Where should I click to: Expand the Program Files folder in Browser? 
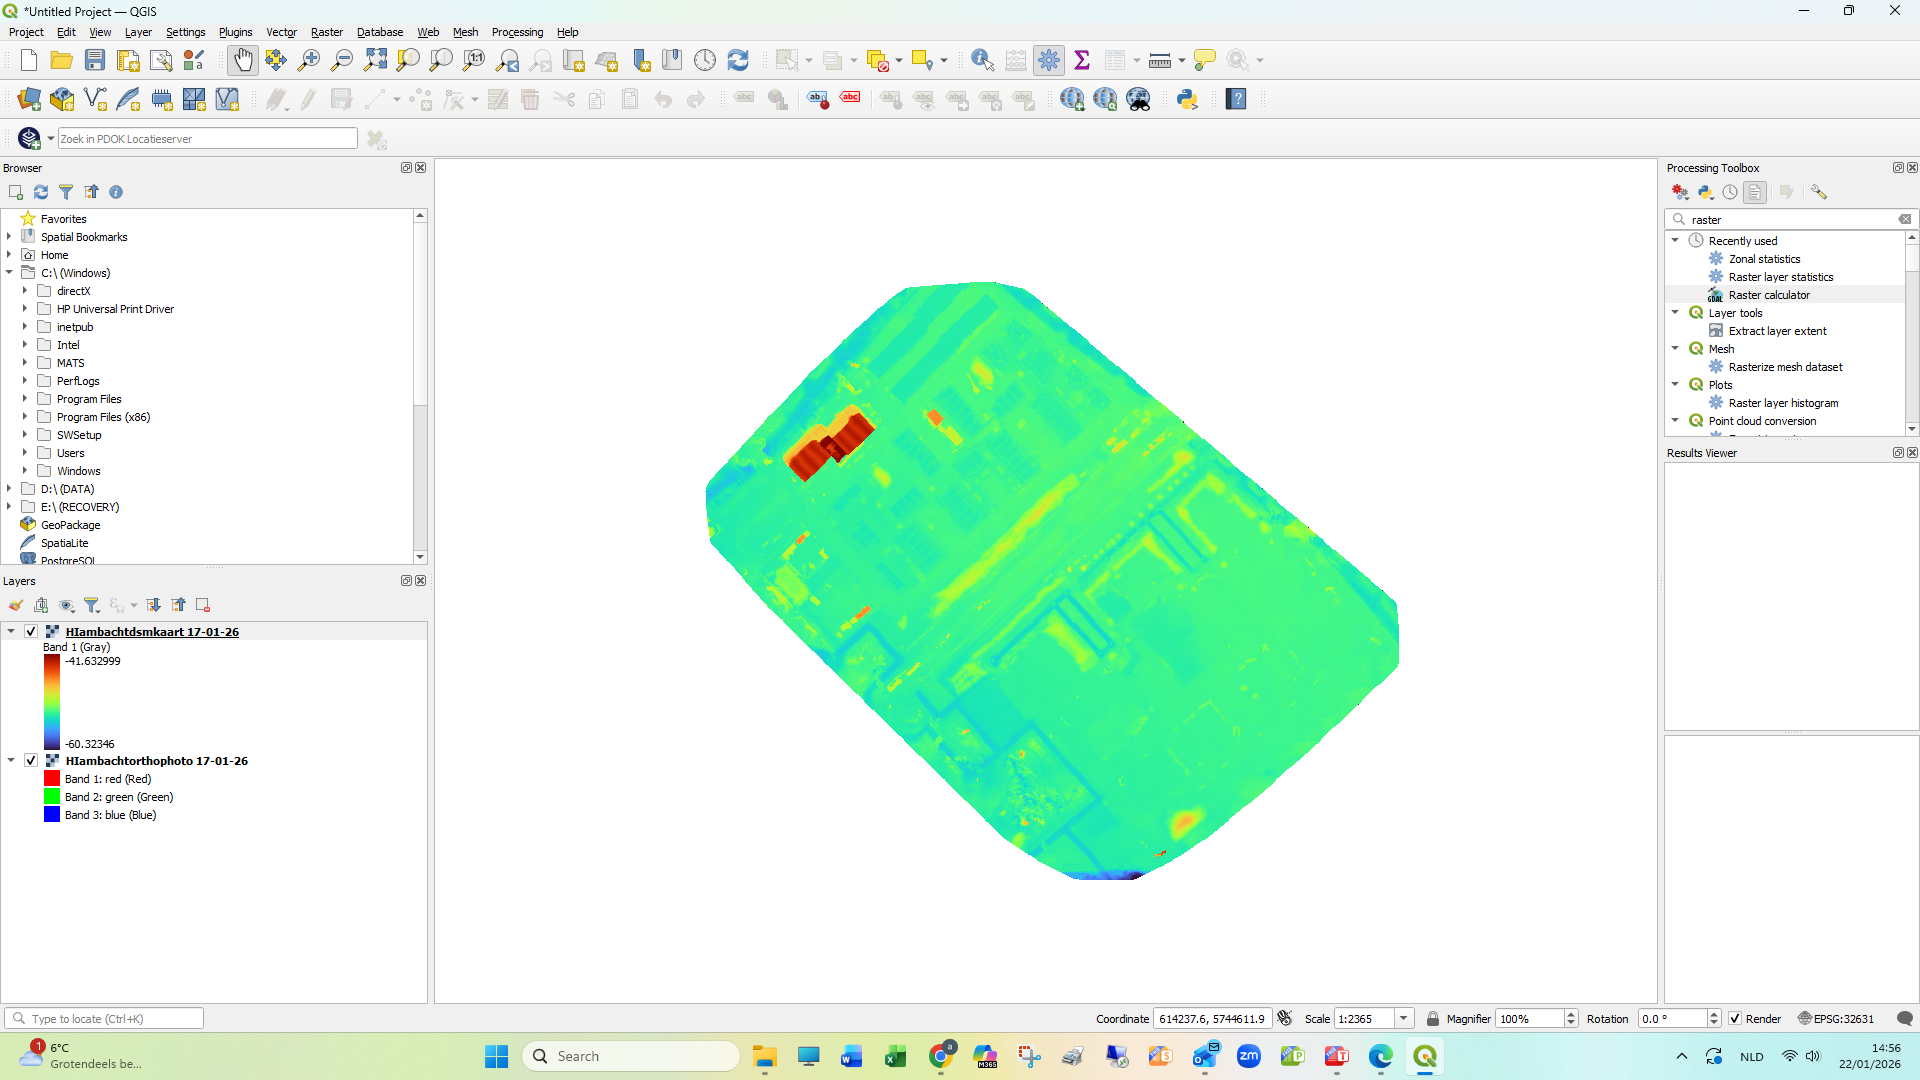click(x=25, y=399)
